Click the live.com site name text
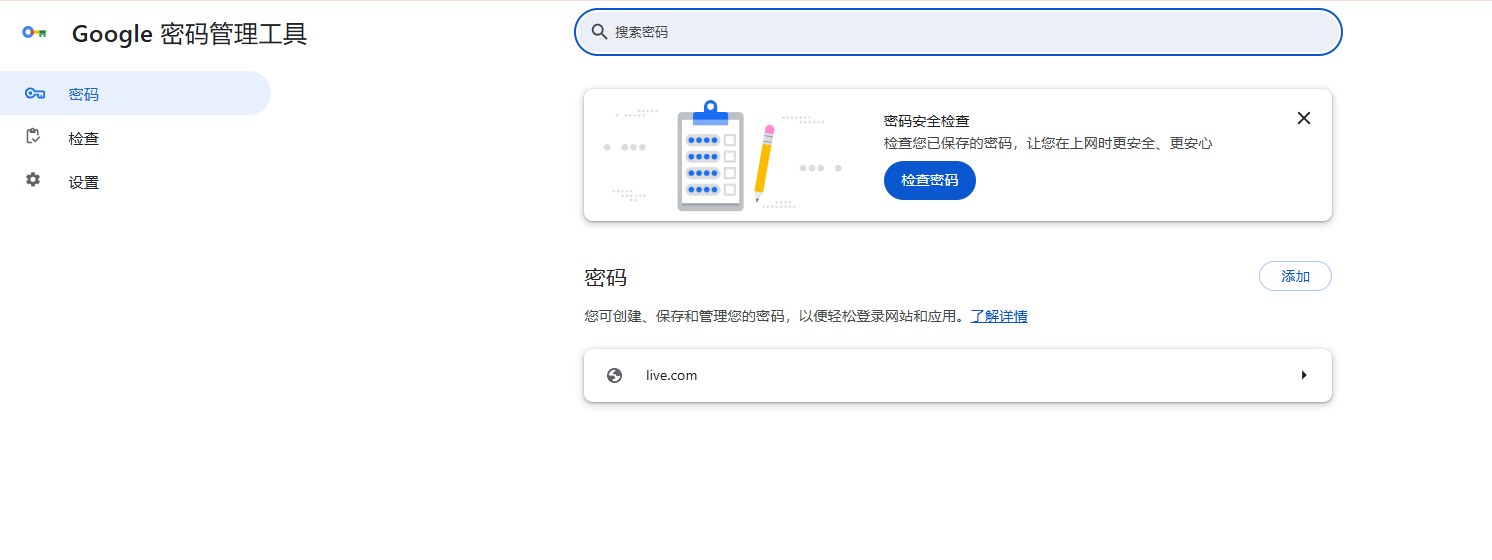 671,376
